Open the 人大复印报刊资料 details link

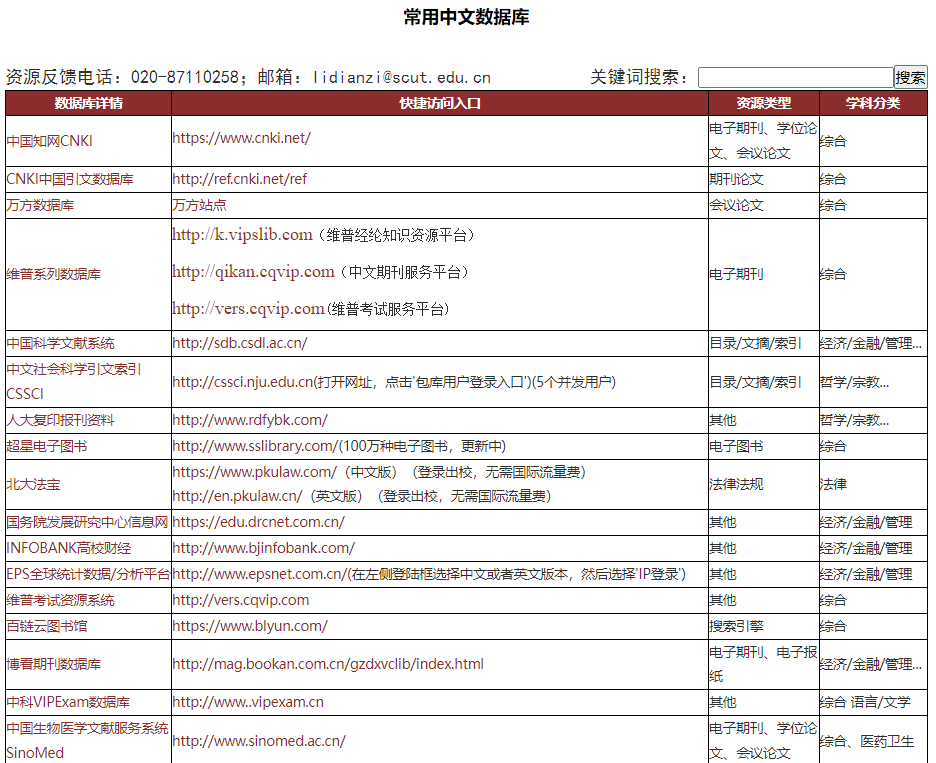pyautogui.click(x=60, y=420)
